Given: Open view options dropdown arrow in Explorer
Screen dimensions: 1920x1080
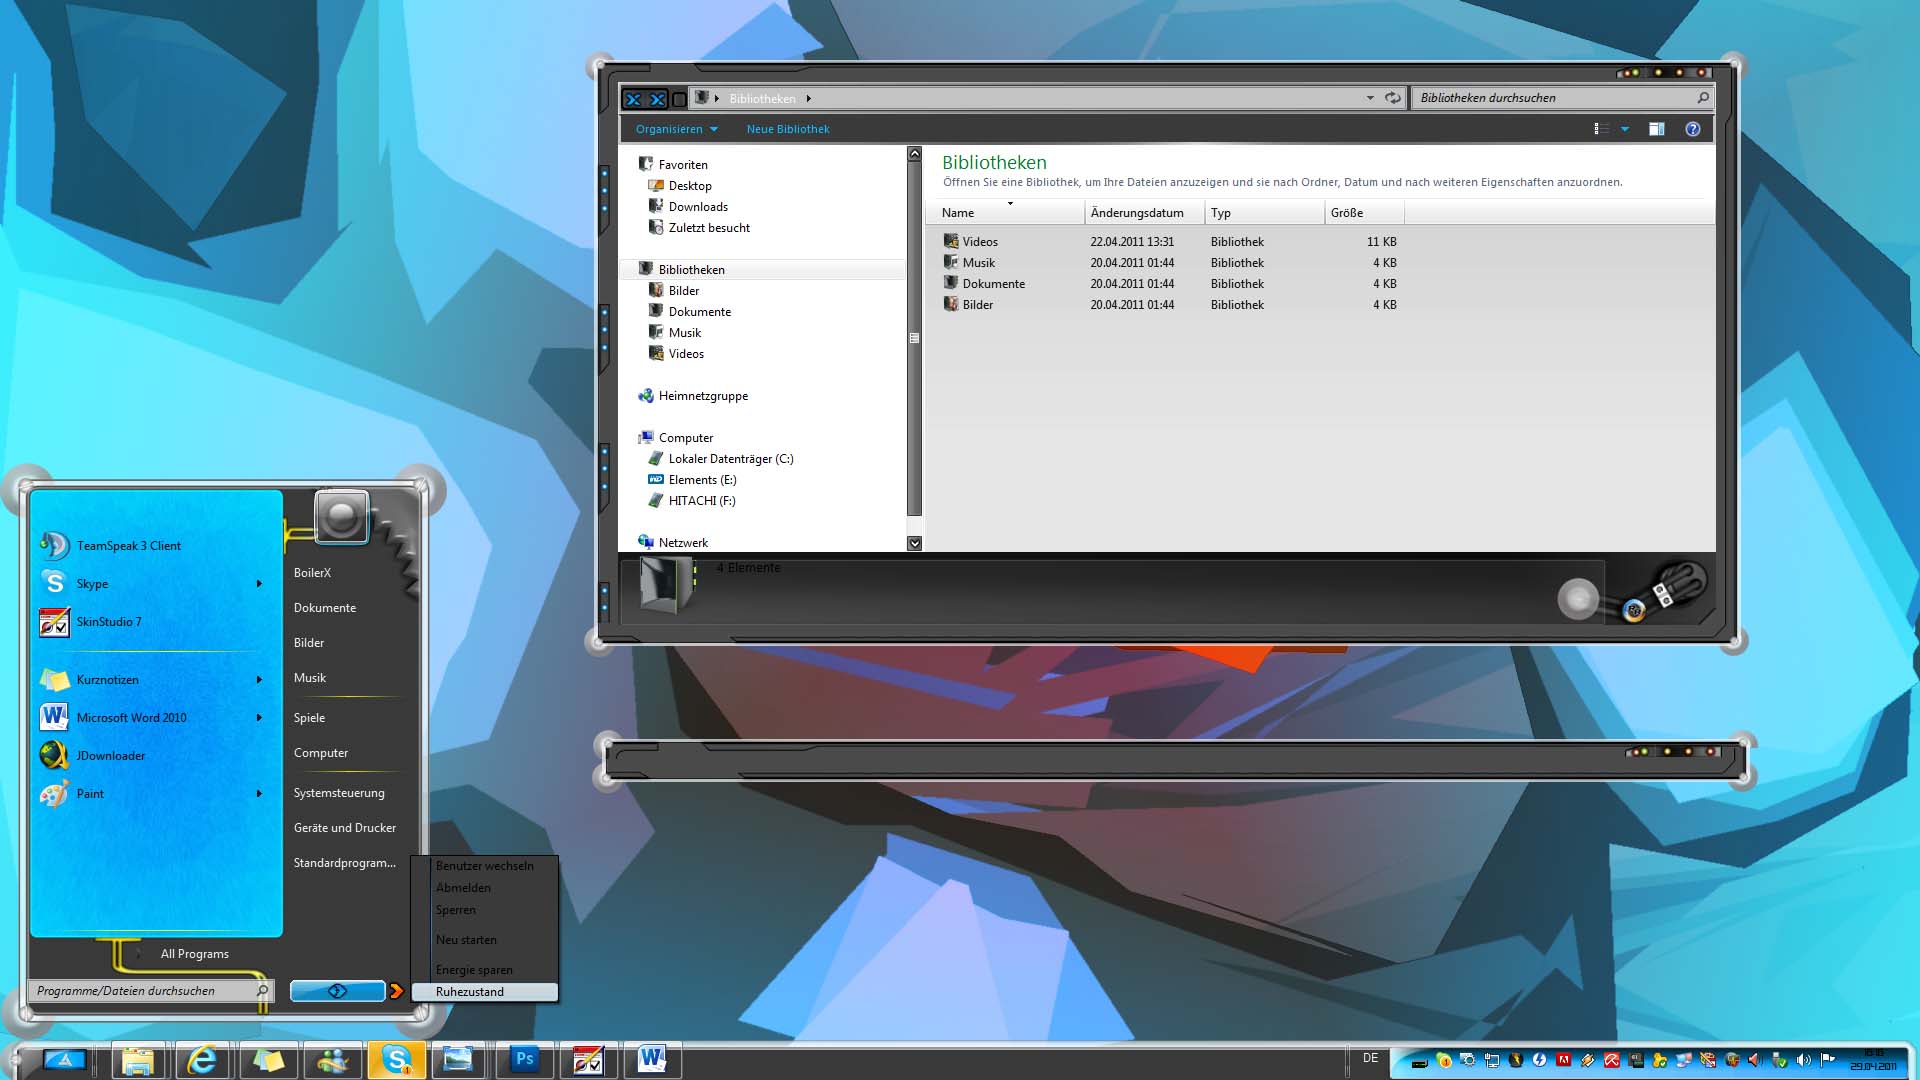Looking at the screenshot, I should pyautogui.click(x=1625, y=129).
